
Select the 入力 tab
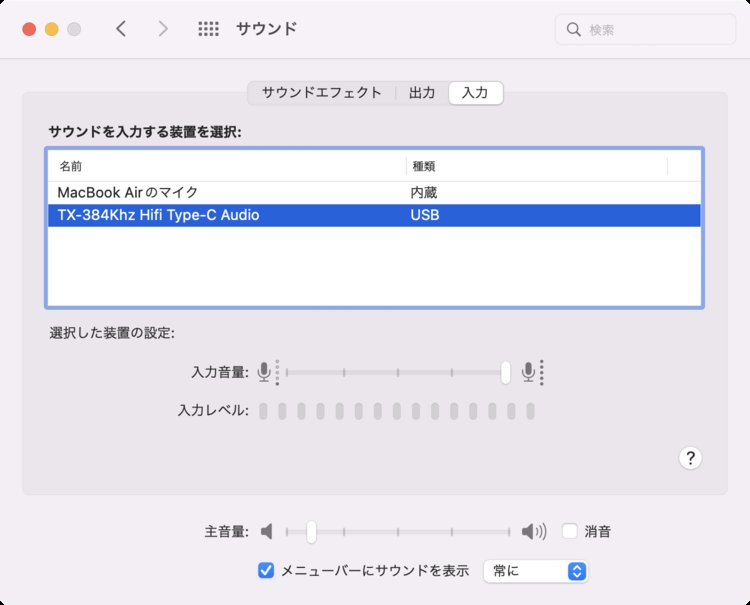[x=475, y=93]
